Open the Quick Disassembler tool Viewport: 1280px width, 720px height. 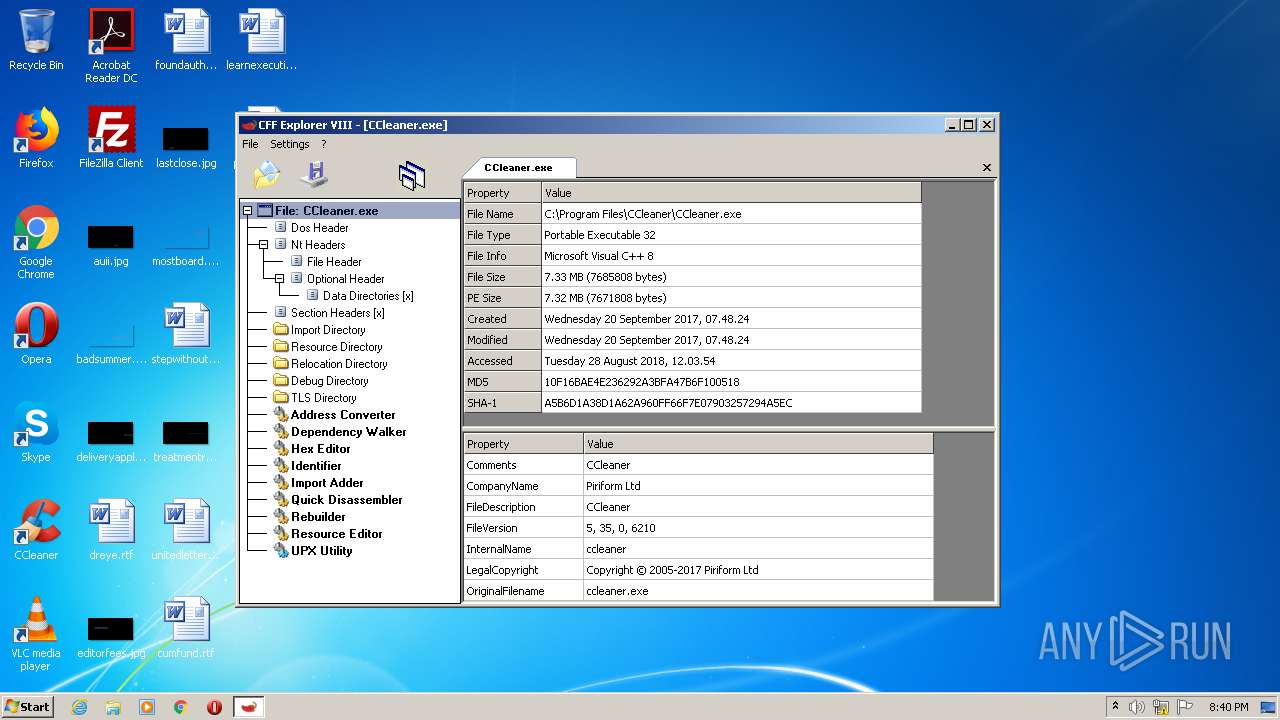coord(346,500)
